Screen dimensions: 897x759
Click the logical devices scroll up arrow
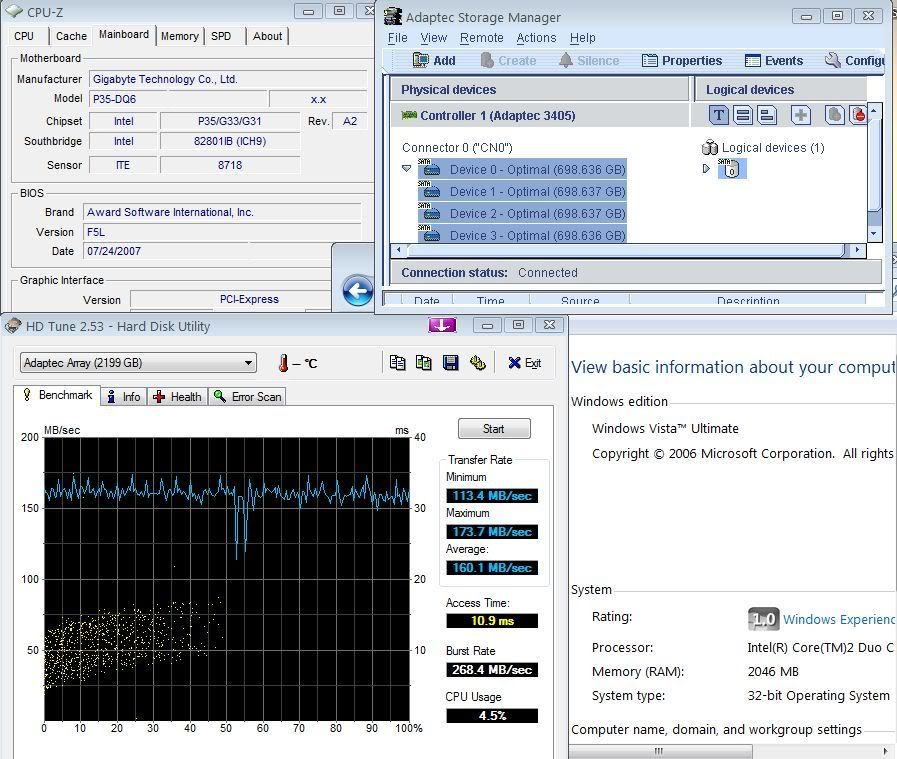[x=874, y=110]
